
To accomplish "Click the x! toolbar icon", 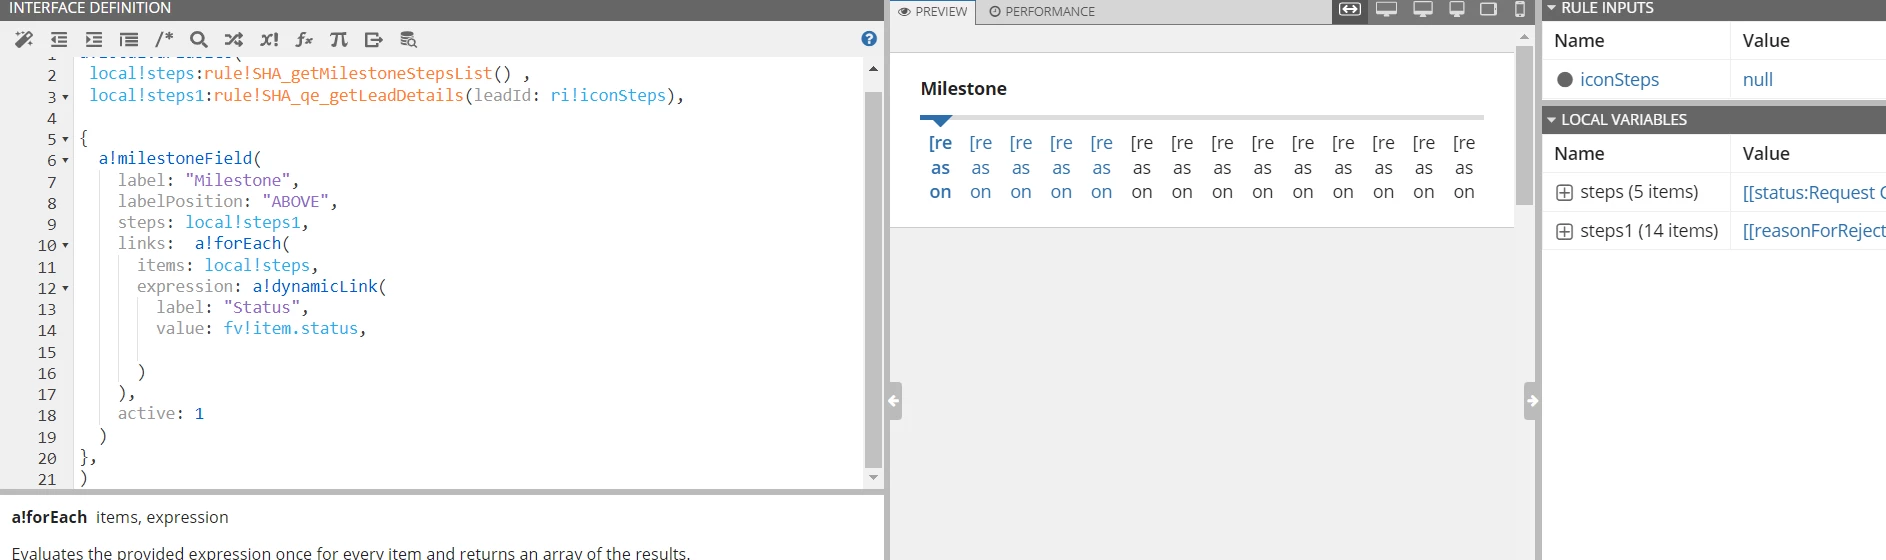I will pos(269,40).
